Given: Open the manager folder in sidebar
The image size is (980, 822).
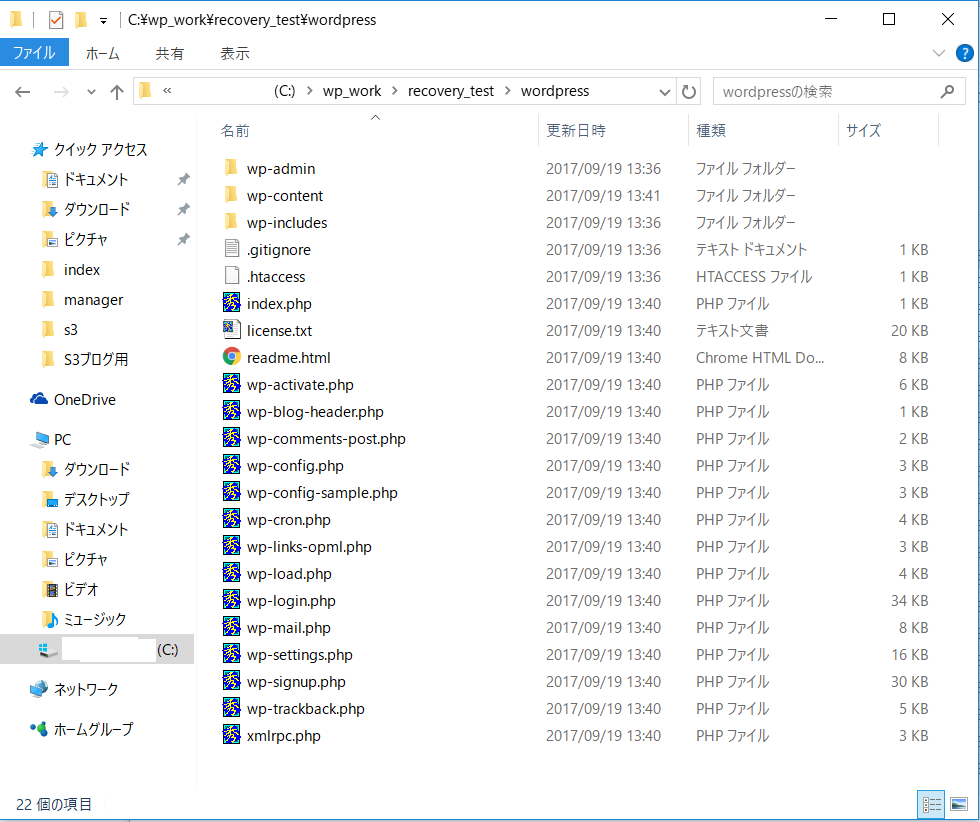Looking at the screenshot, I should click(x=93, y=300).
